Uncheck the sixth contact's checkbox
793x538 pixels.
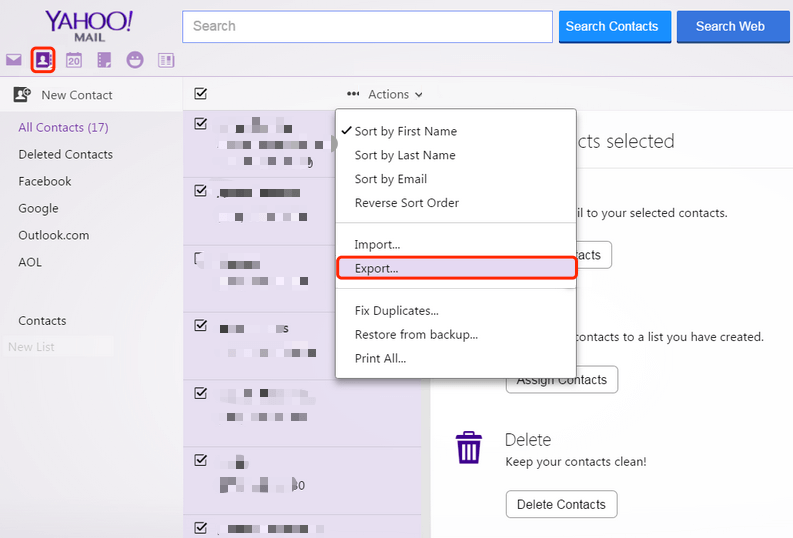(x=201, y=460)
